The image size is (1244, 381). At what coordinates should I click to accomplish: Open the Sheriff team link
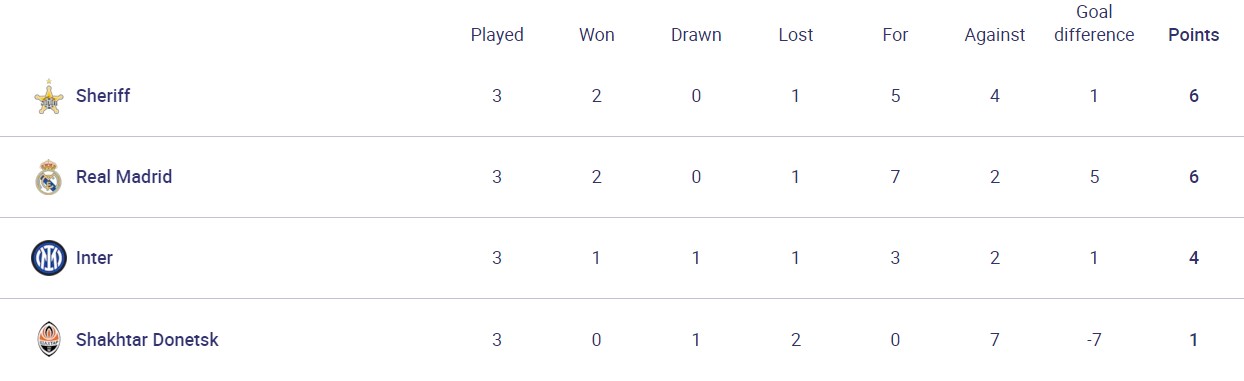pos(103,96)
